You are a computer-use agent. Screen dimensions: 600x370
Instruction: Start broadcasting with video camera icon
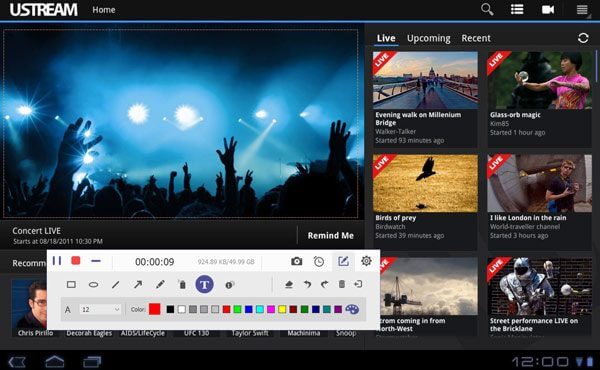(x=548, y=10)
